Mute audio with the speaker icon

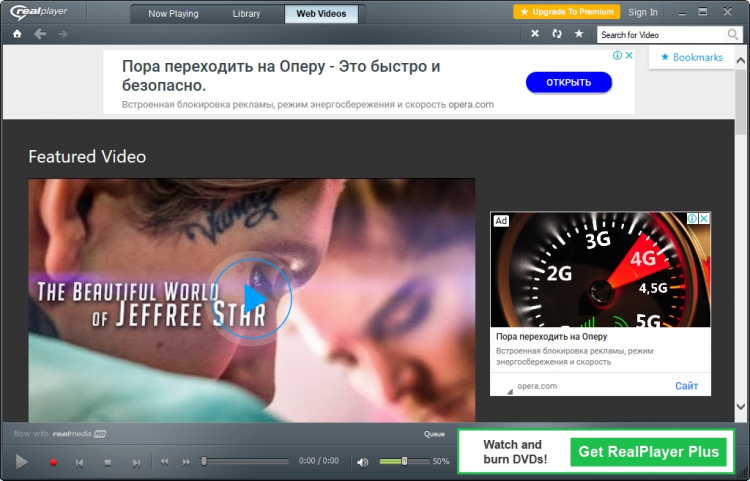[362, 462]
